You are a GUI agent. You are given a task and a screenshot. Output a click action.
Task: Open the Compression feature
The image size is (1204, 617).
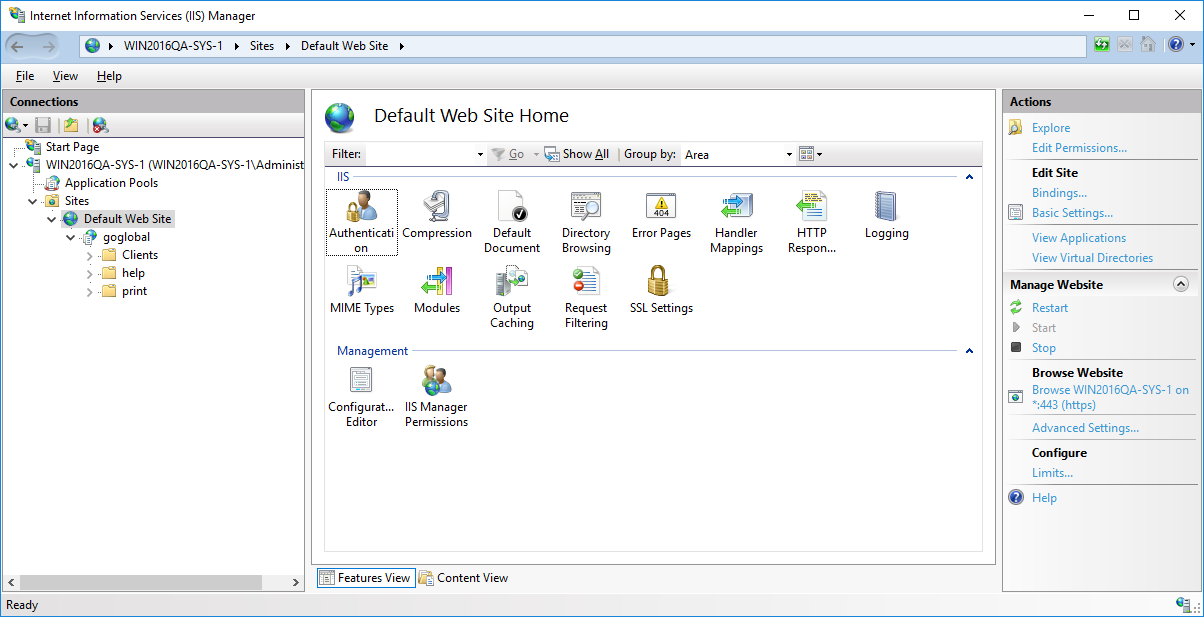coord(437,215)
